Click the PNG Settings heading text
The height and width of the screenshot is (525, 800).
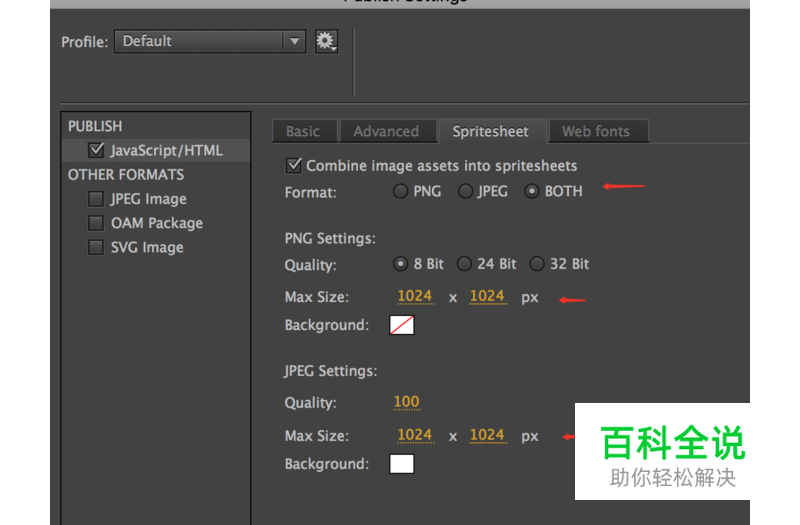[330, 238]
